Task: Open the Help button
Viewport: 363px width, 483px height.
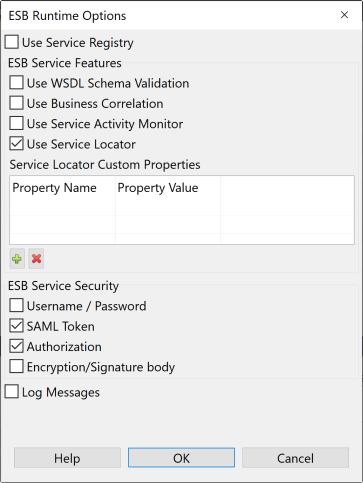Action: [x=67, y=458]
